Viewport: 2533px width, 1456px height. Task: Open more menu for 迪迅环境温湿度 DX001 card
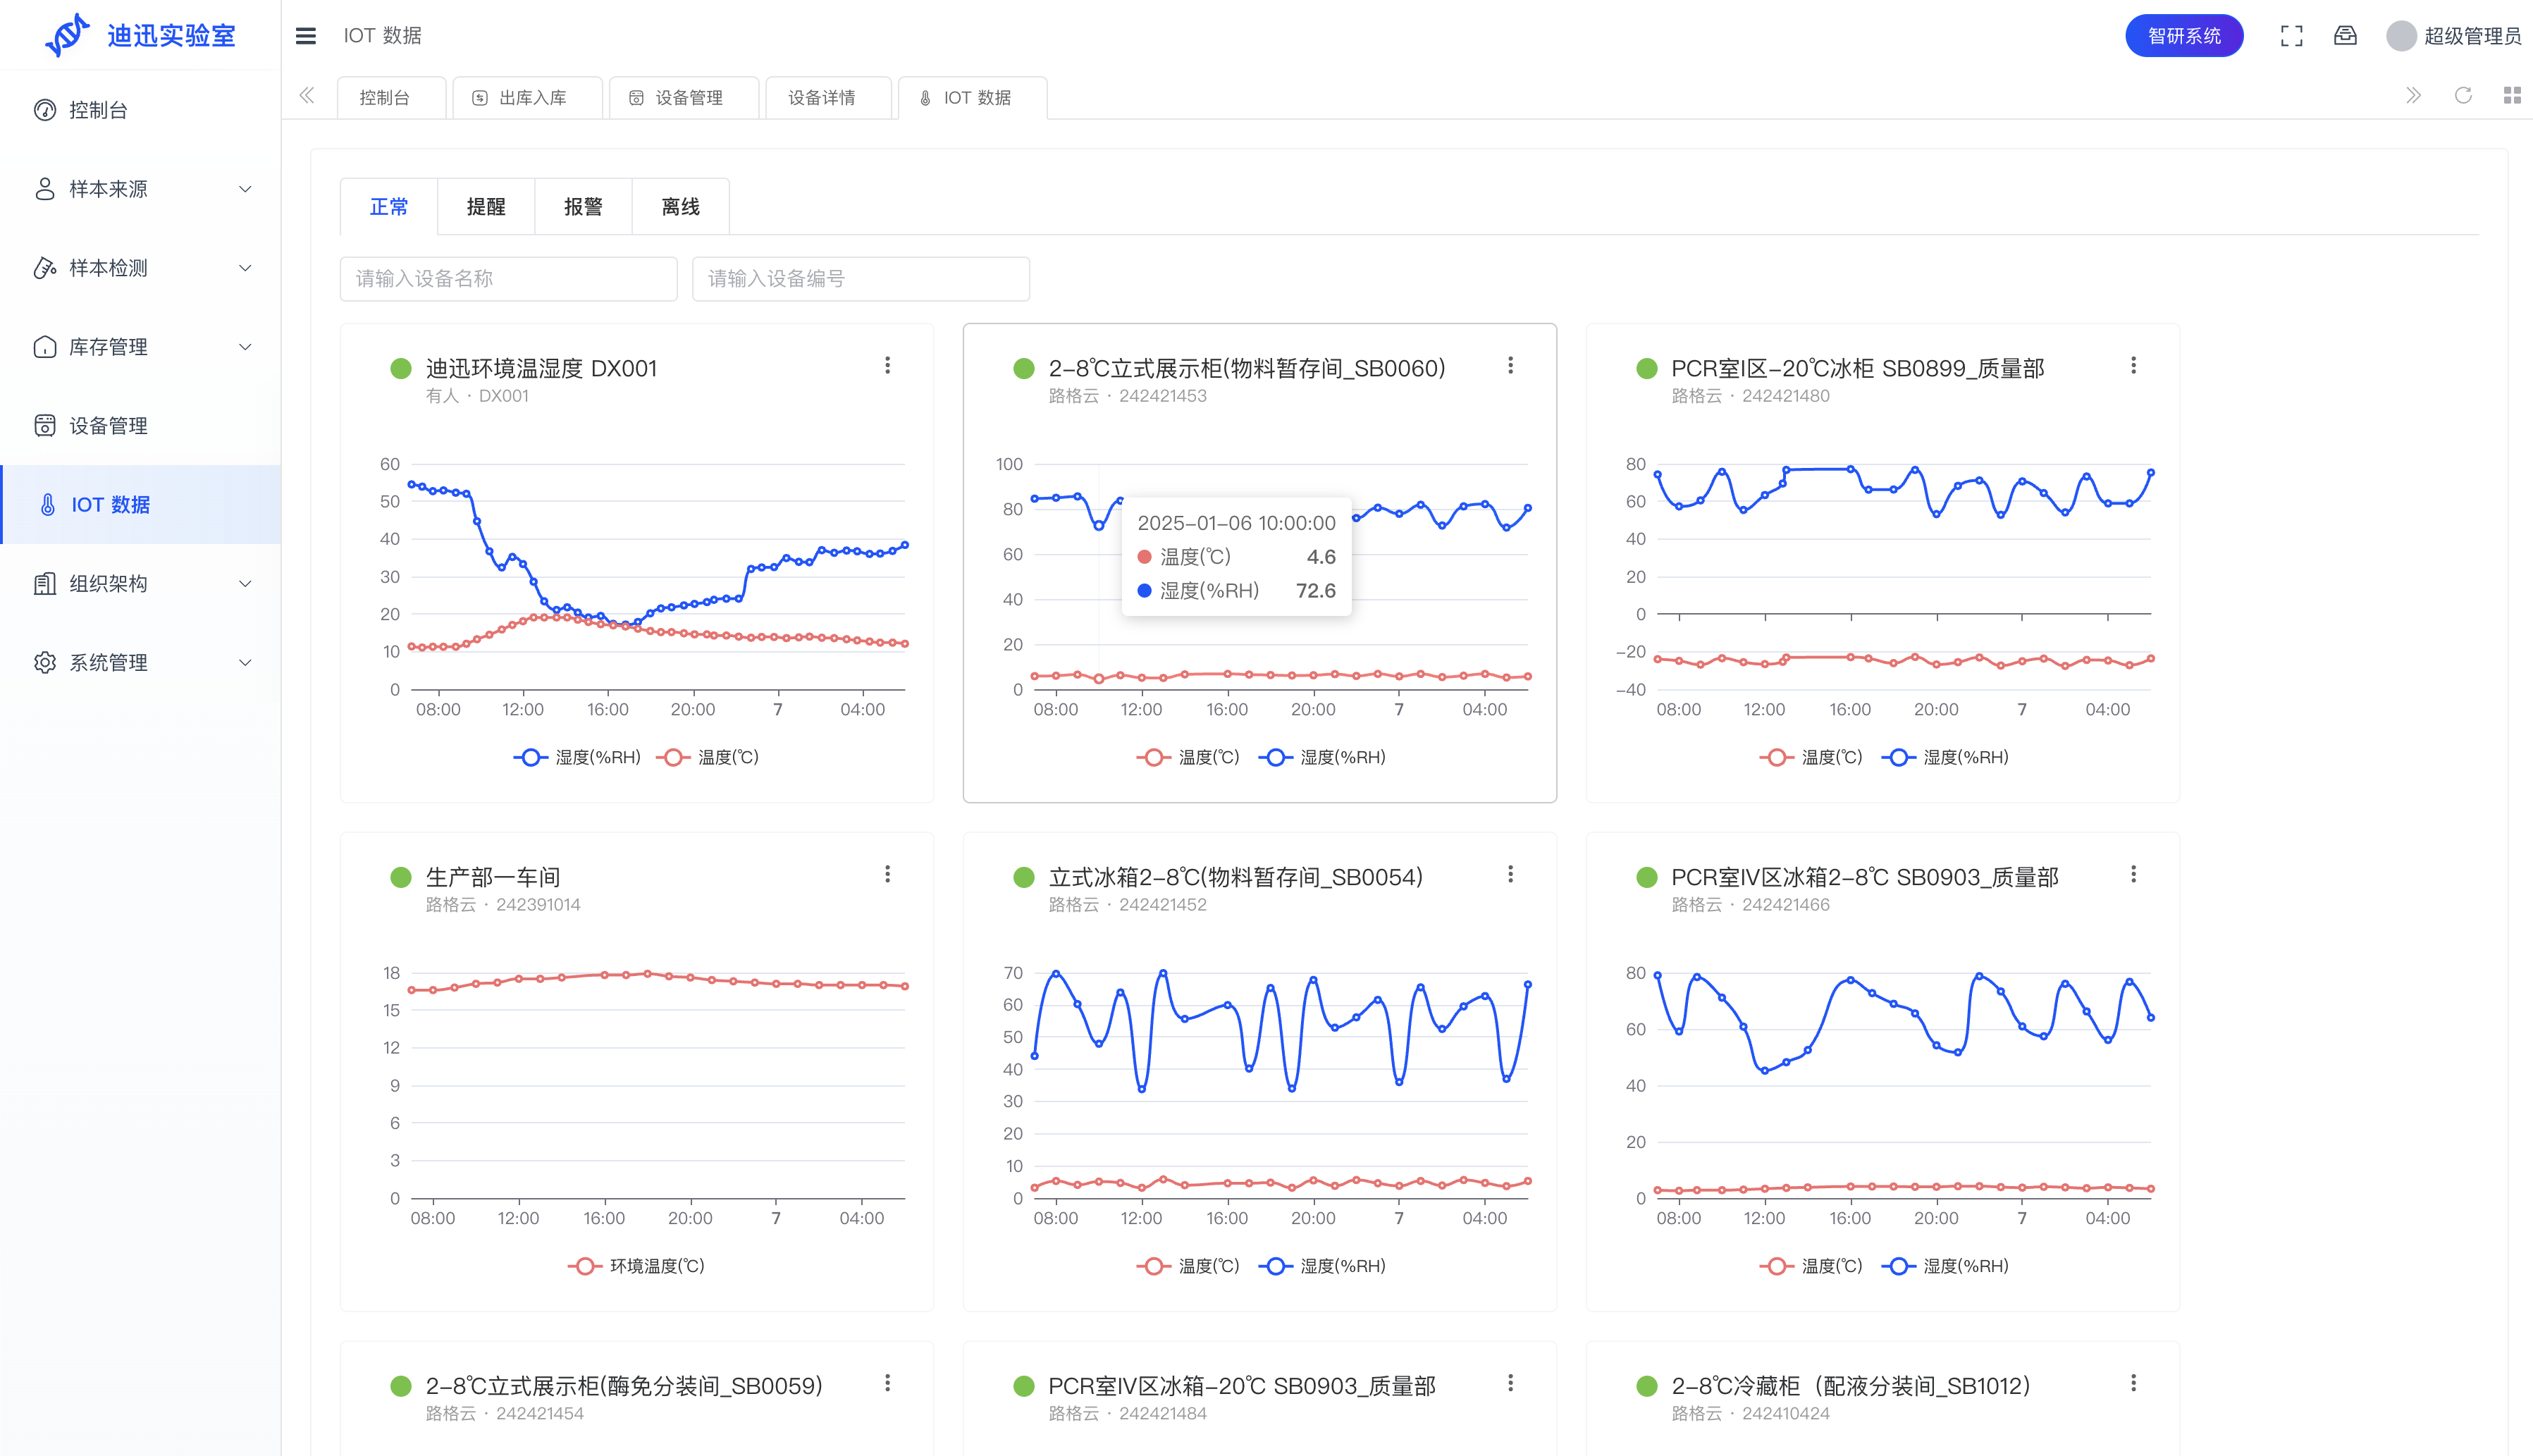(887, 366)
